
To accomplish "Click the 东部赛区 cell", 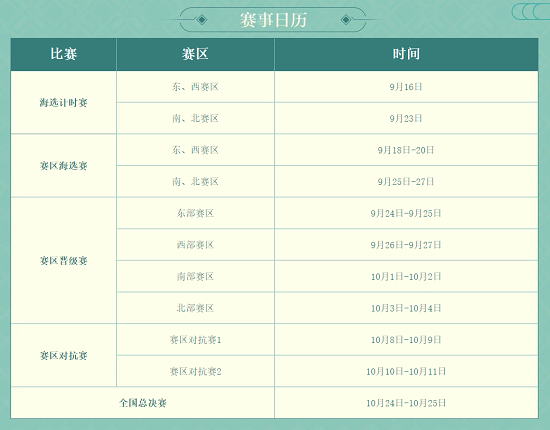I will pos(195,213).
